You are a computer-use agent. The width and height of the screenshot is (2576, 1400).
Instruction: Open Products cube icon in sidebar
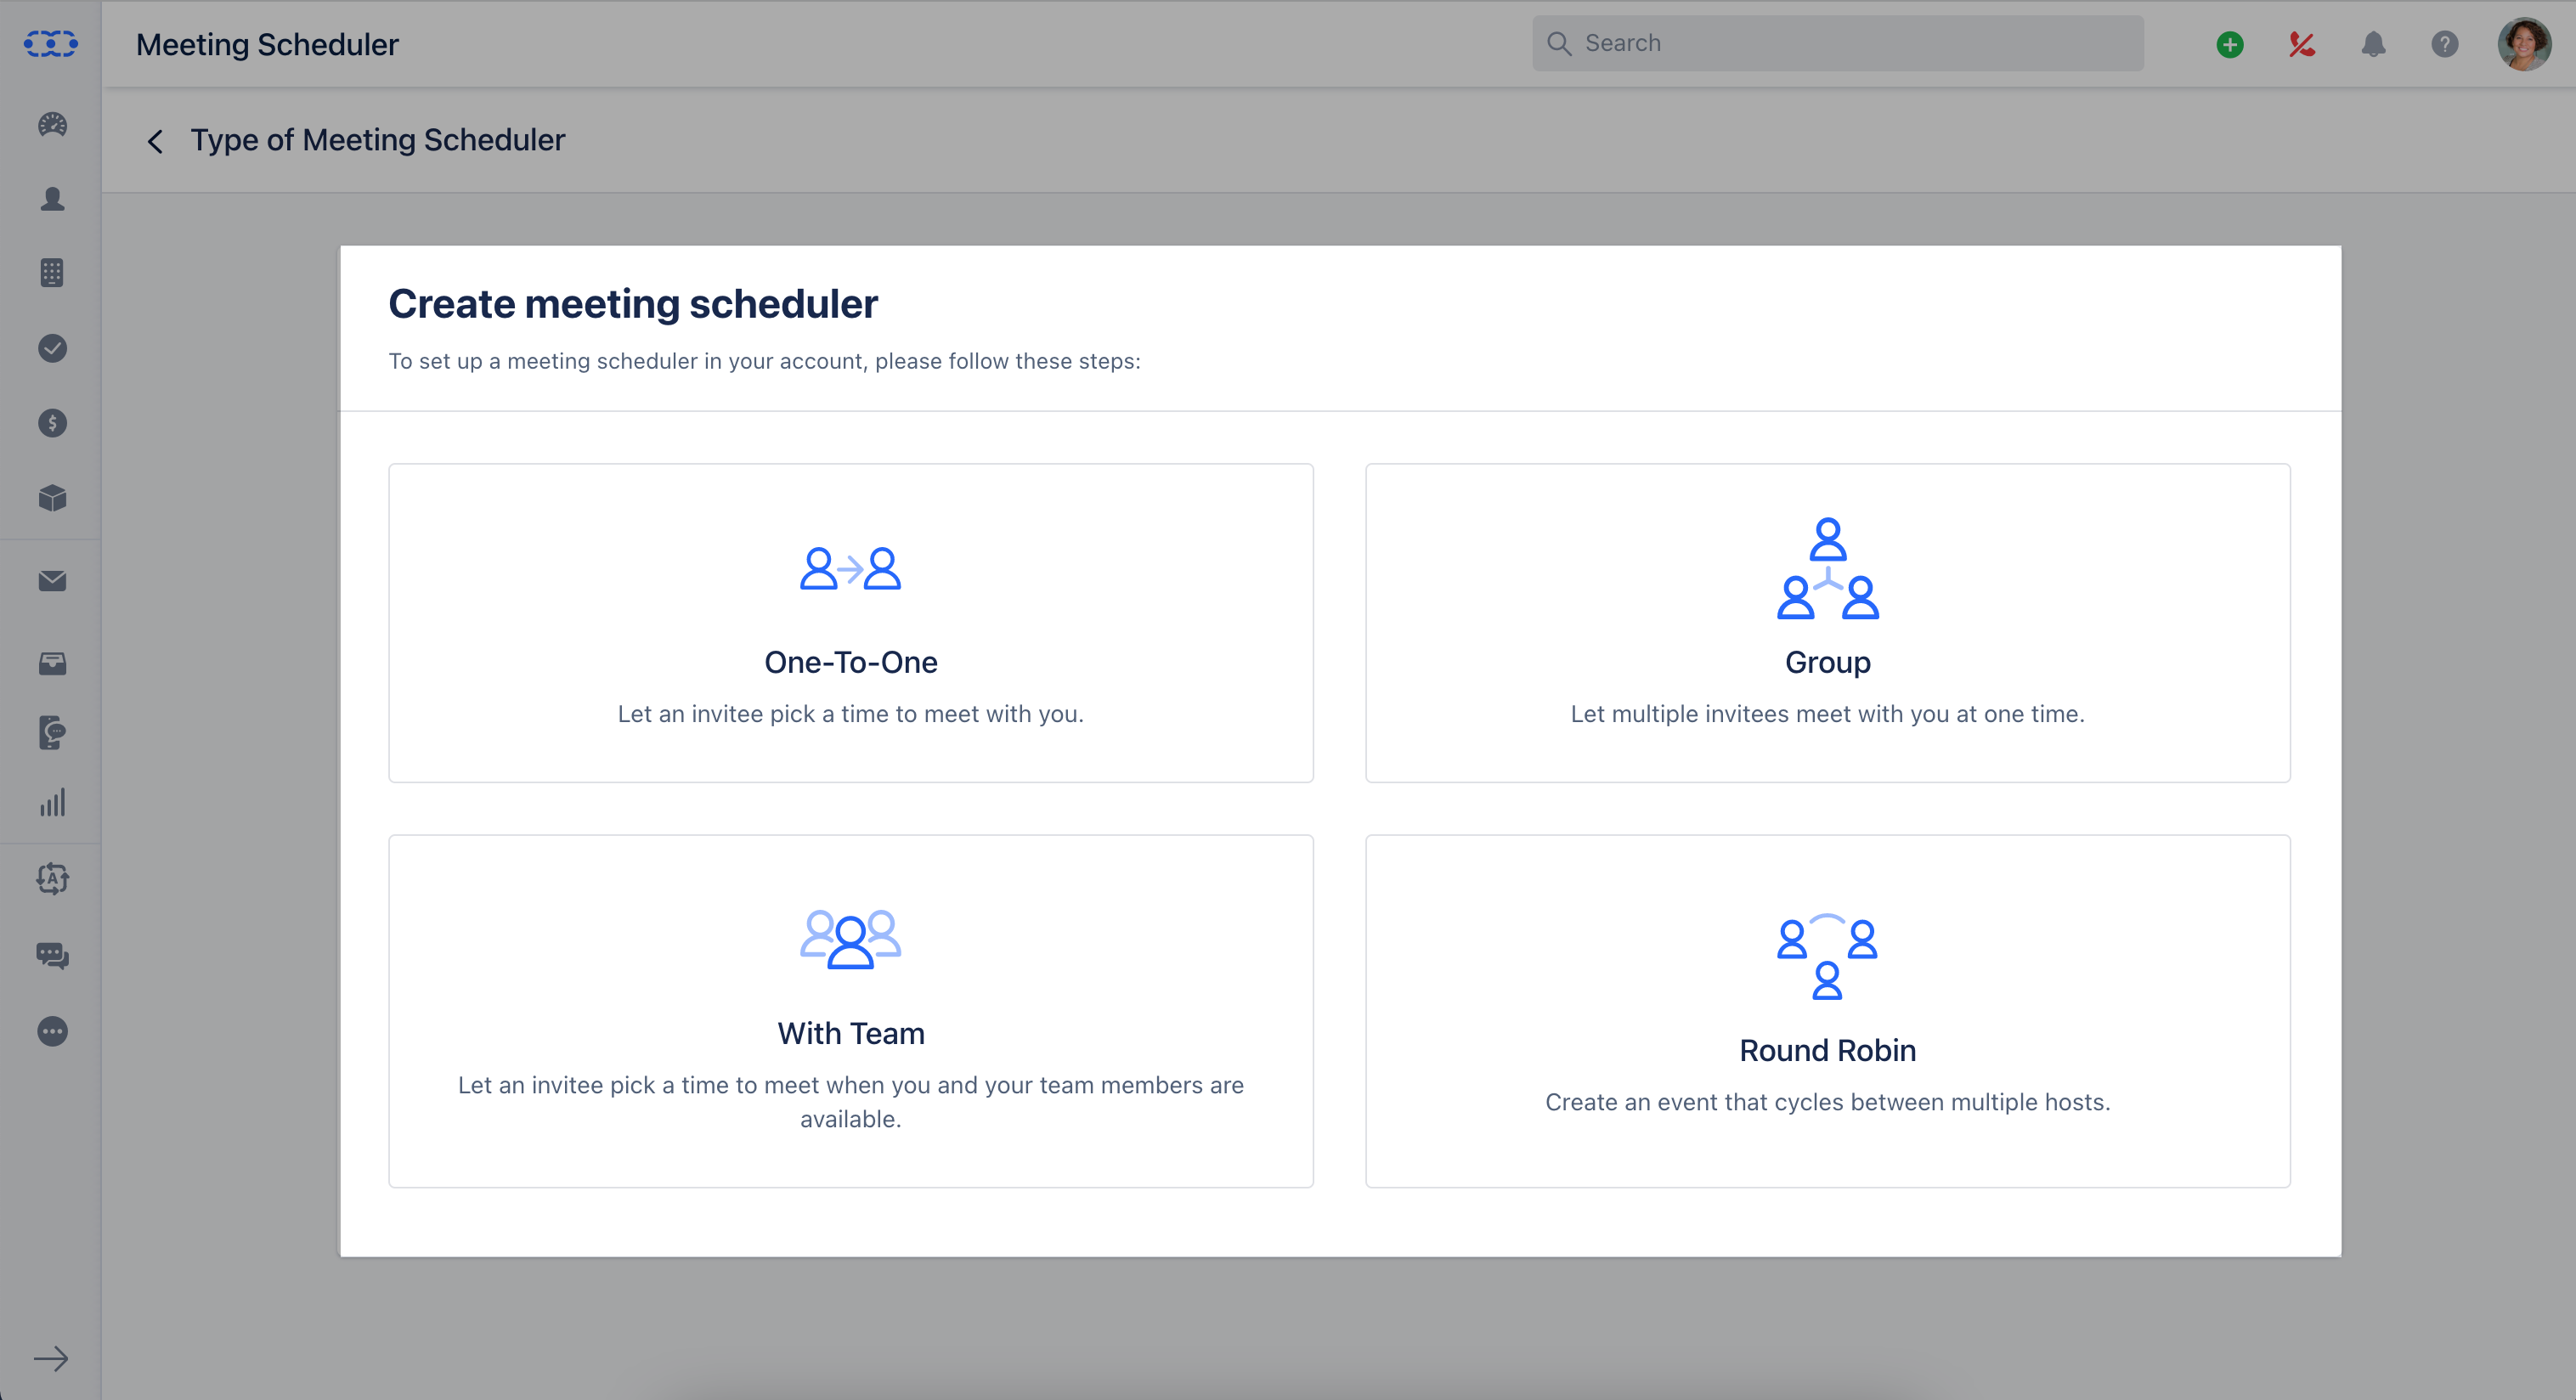[52, 498]
